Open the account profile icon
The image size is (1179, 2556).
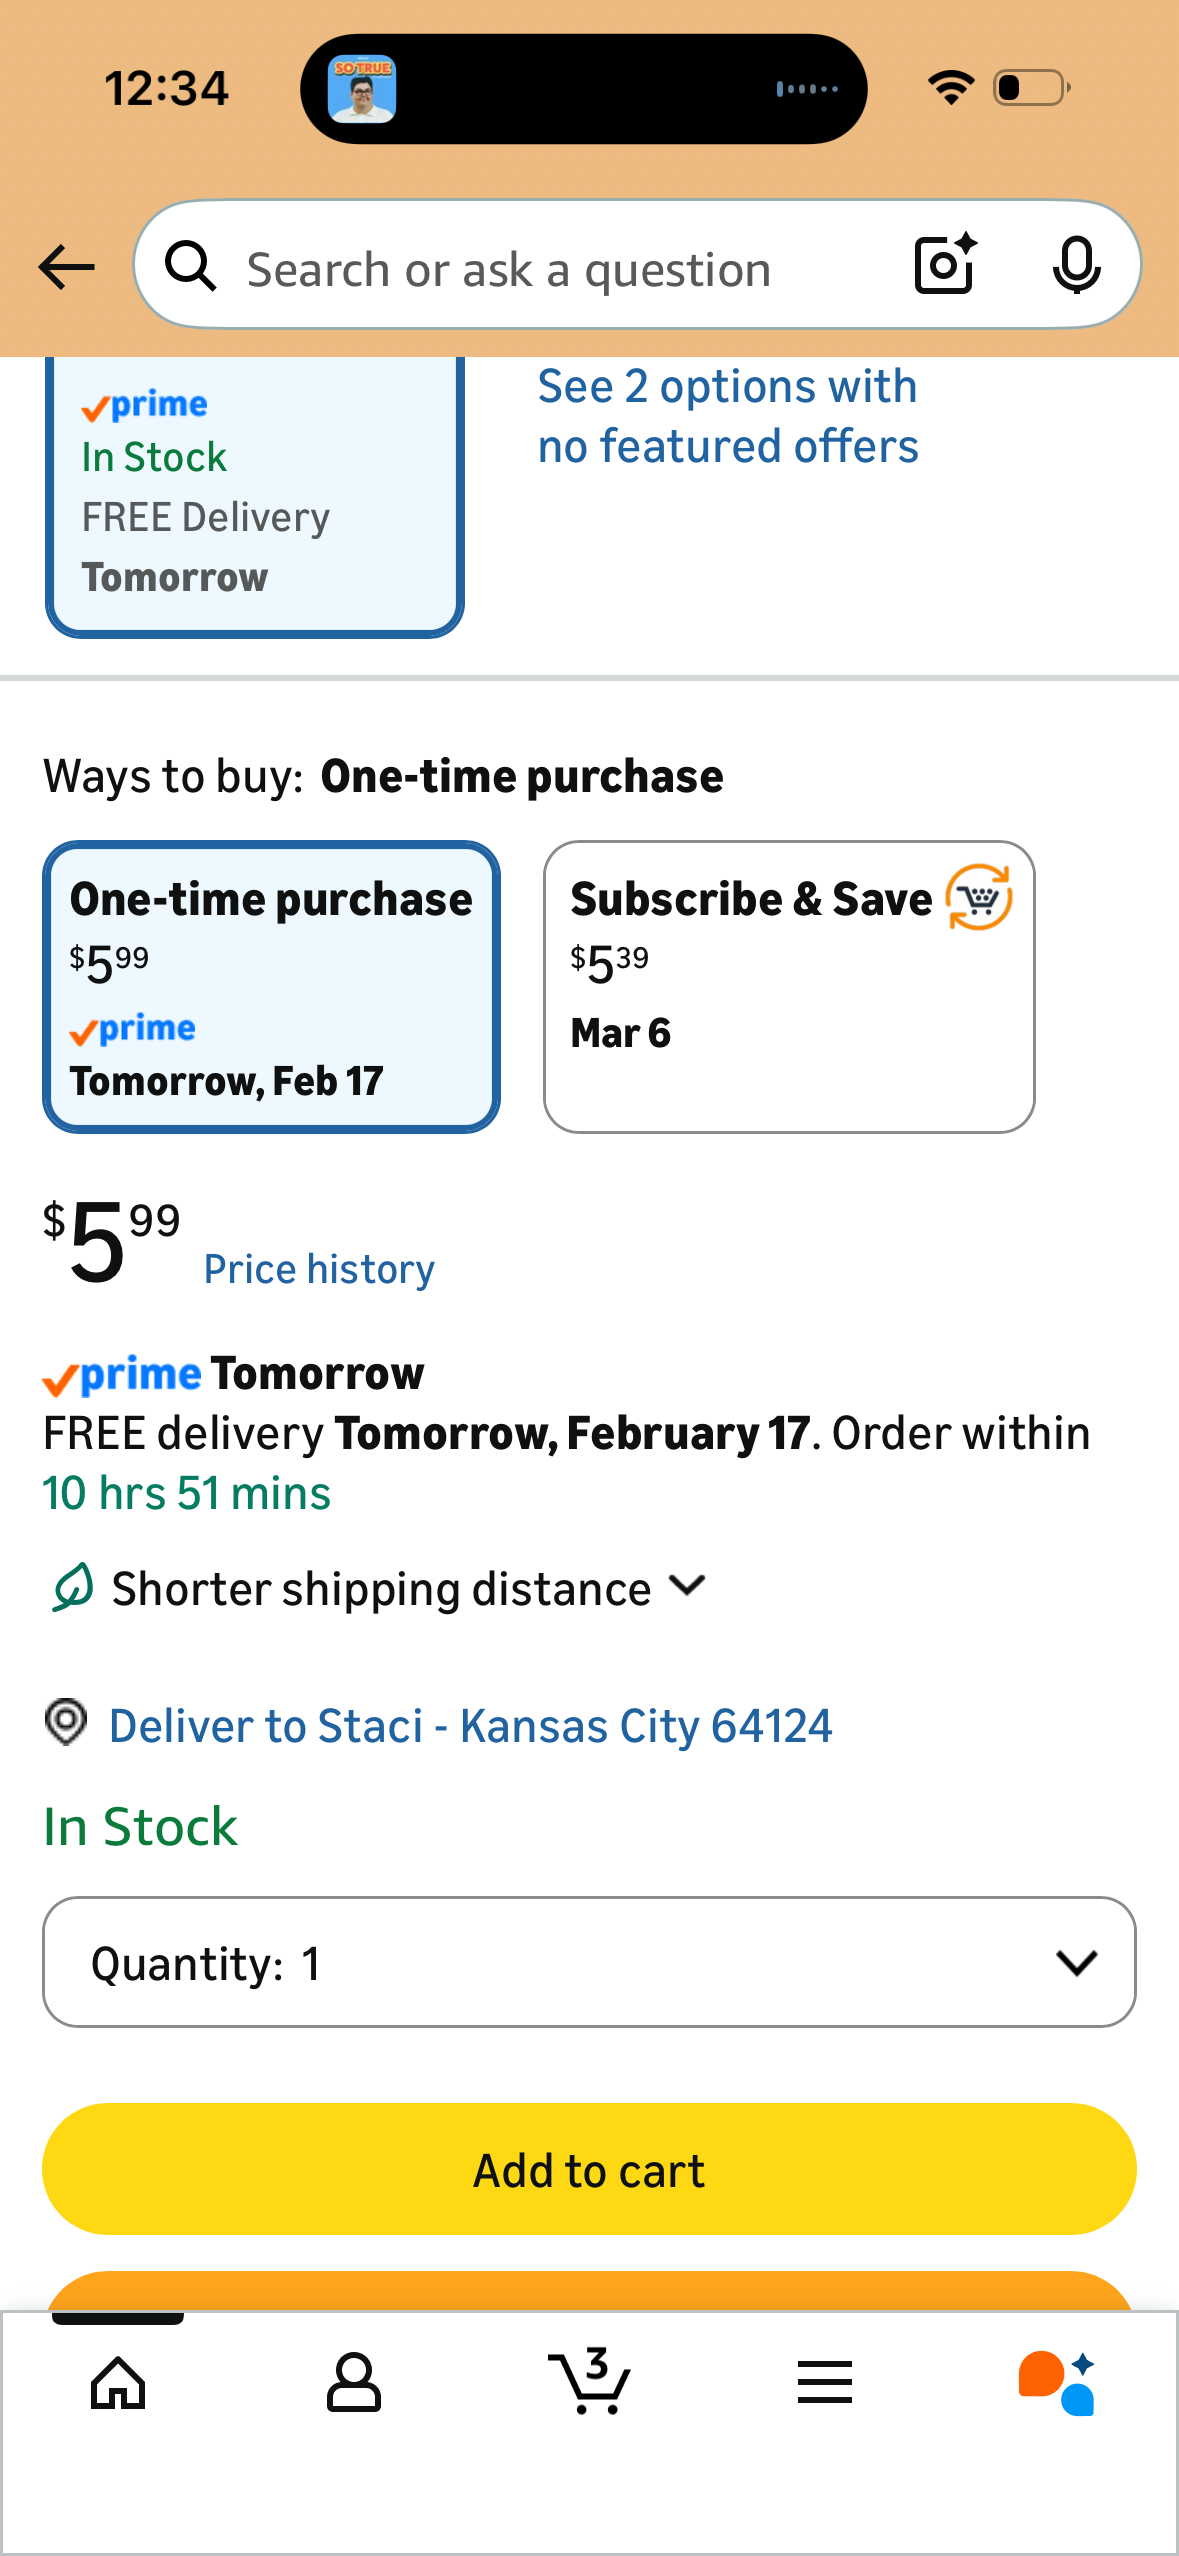coord(353,2383)
